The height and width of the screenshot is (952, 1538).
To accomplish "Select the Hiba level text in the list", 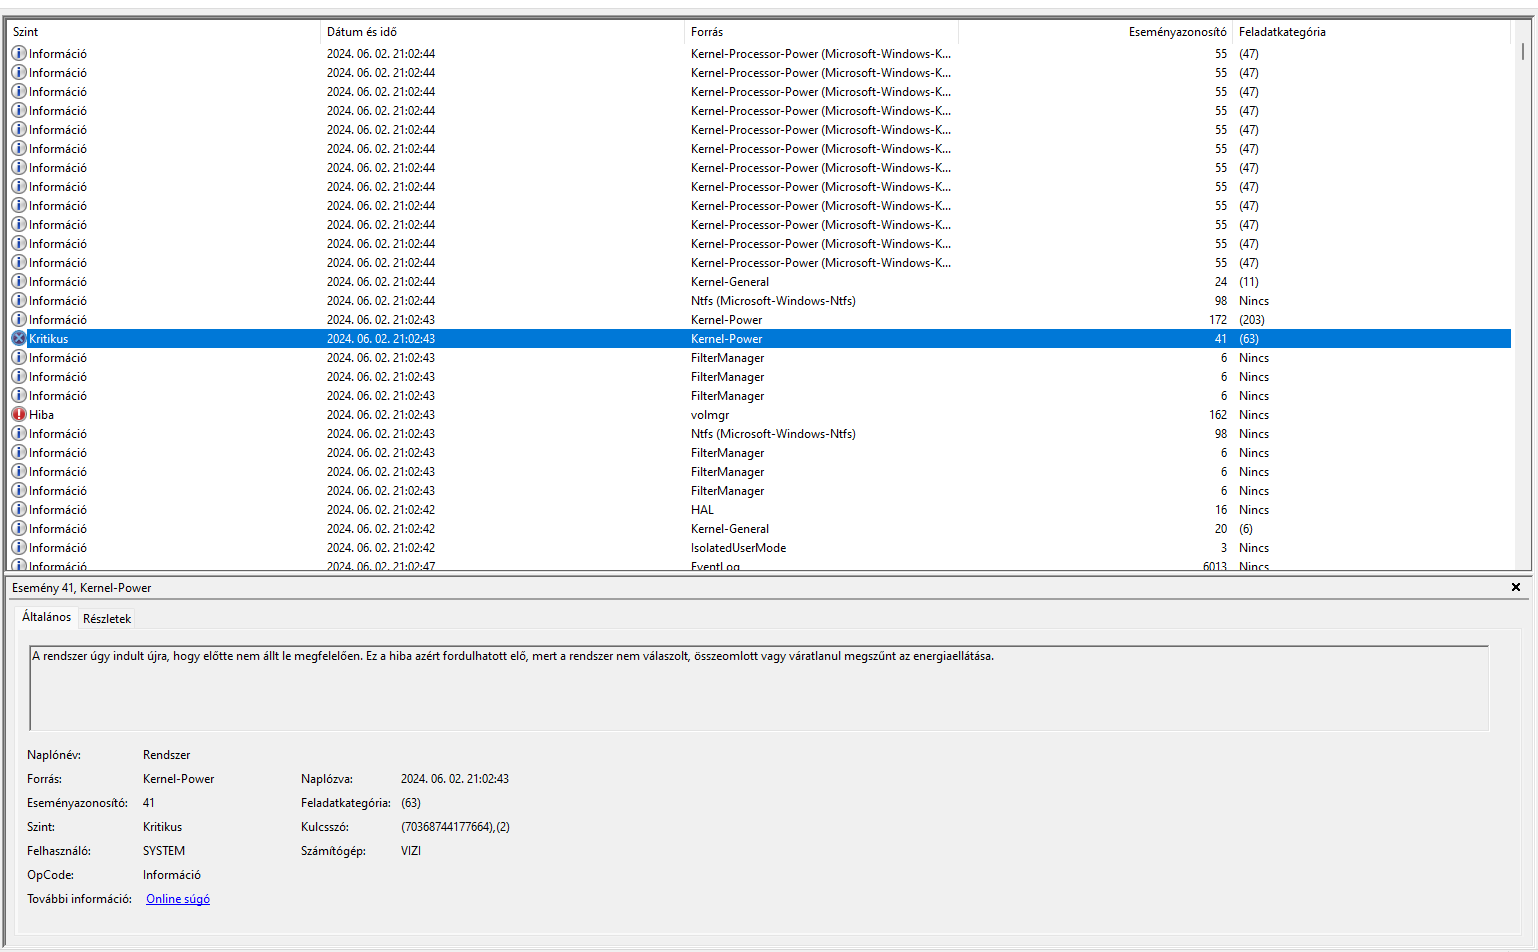I will [x=41, y=415].
